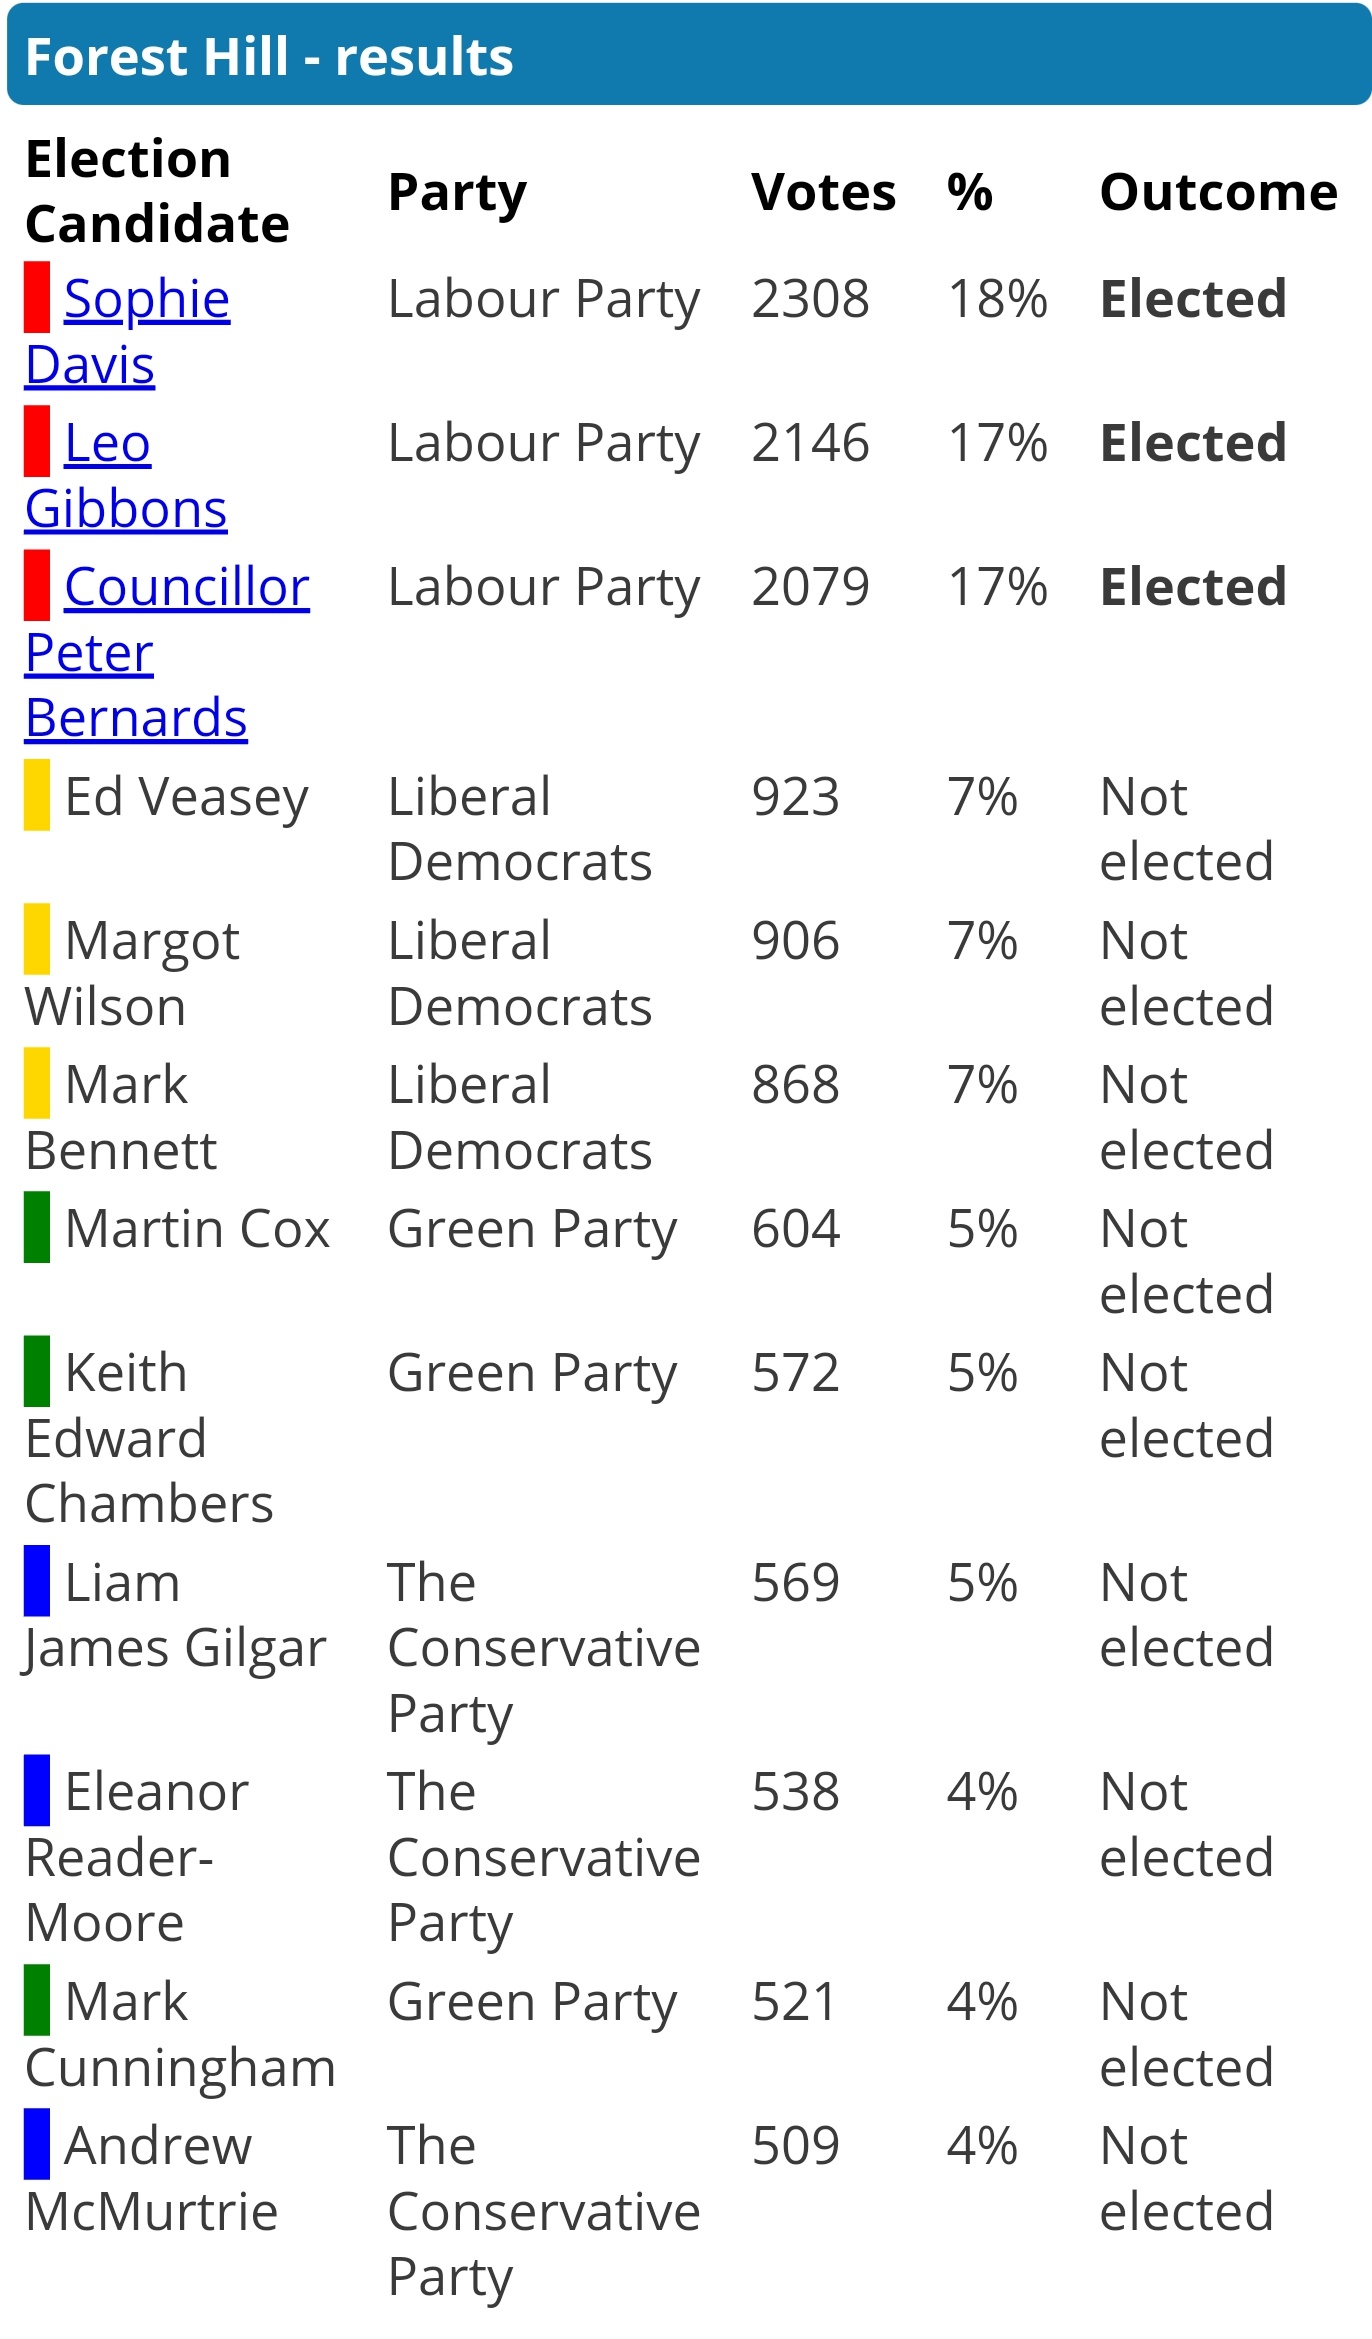This screenshot has width=1372, height=2339.
Task: Click yellow bar next to Mark Bennett
Action: (x=37, y=1083)
